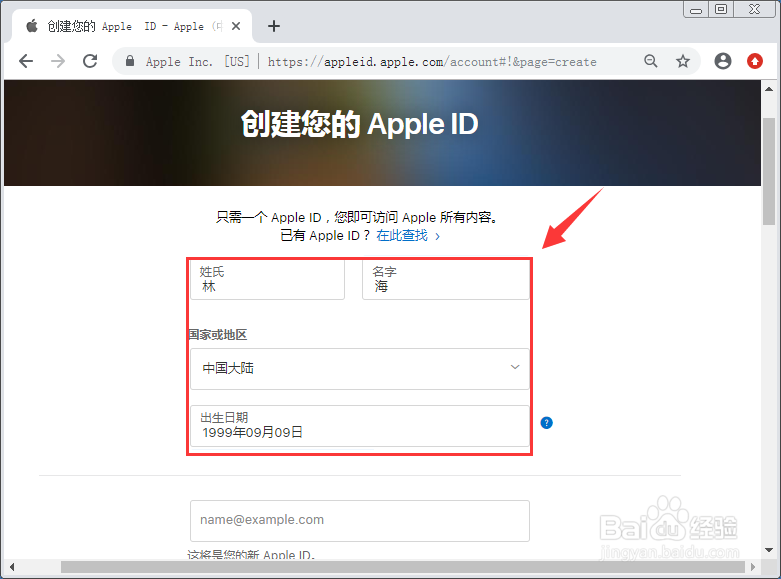The height and width of the screenshot is (579, 781).
Task: Click the name@example.com email field
Action: tap(360, 521)
